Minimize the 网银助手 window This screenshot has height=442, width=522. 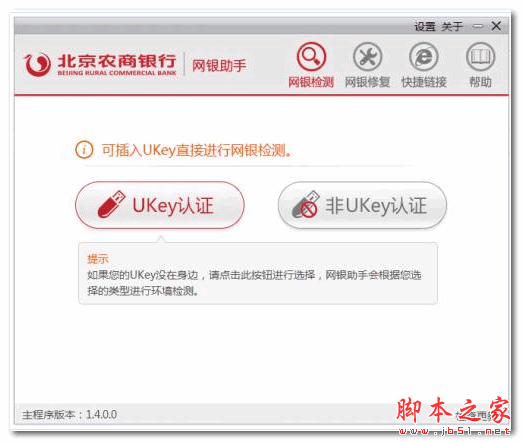(478, 26)
